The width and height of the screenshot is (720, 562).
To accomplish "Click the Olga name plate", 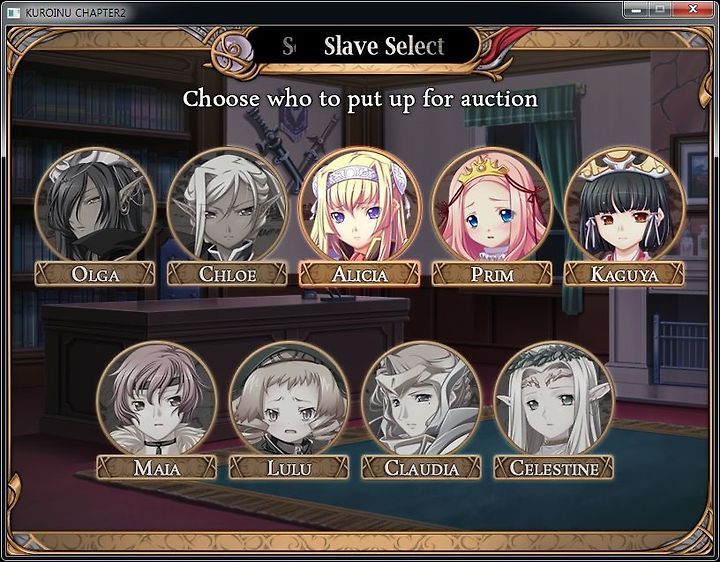I will click(x=96, y=274).
